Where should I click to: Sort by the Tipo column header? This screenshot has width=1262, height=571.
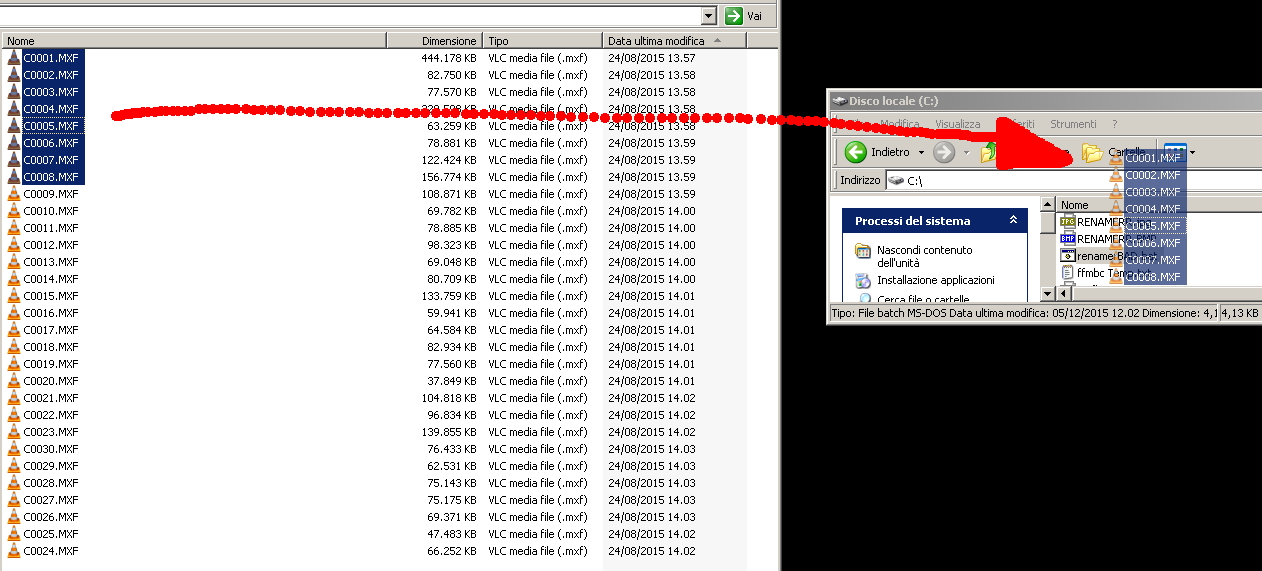click(x=541, y=41)
